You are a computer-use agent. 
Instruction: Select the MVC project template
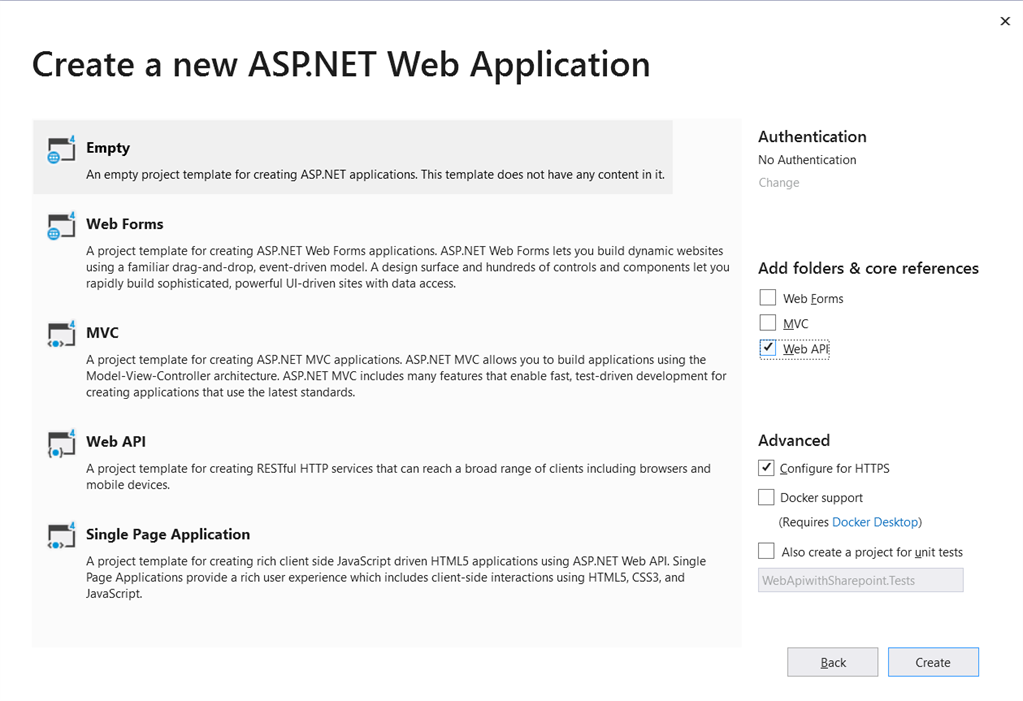click(350, 360)
